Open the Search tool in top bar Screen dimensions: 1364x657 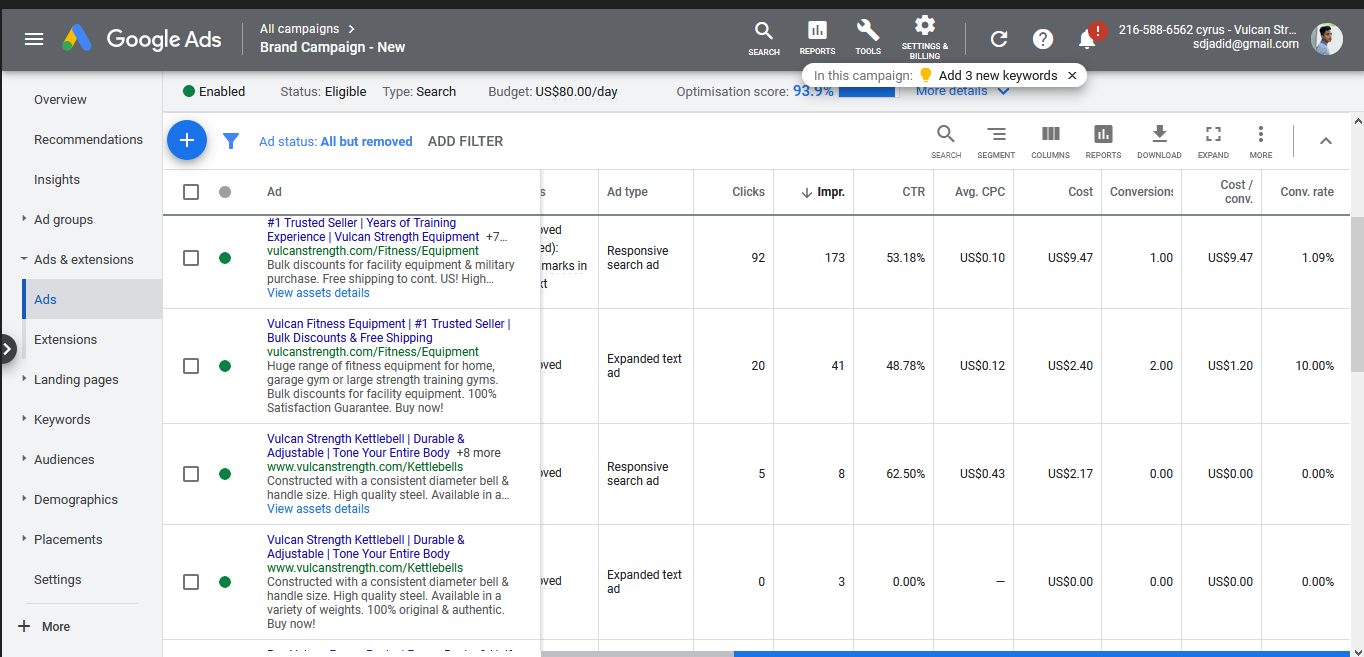click(764, 38)
